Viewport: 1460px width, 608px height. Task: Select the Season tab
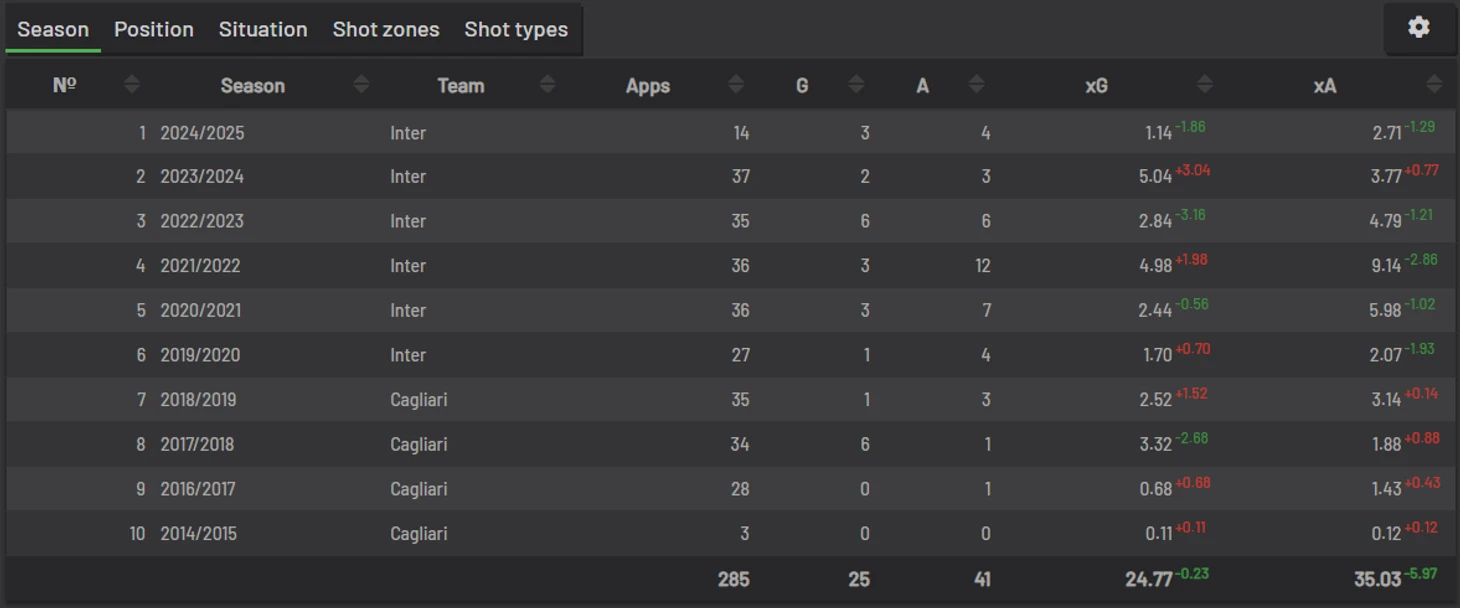click(x=53, y=29)
